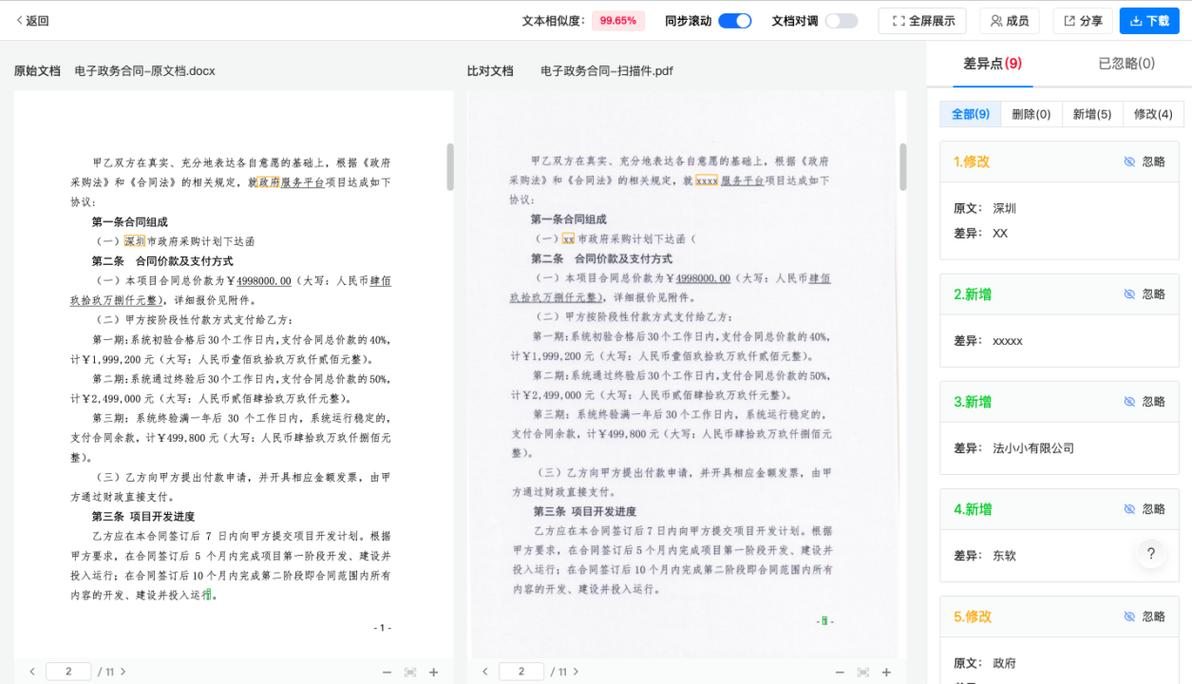Open the help question mark button

point(1151,554)
